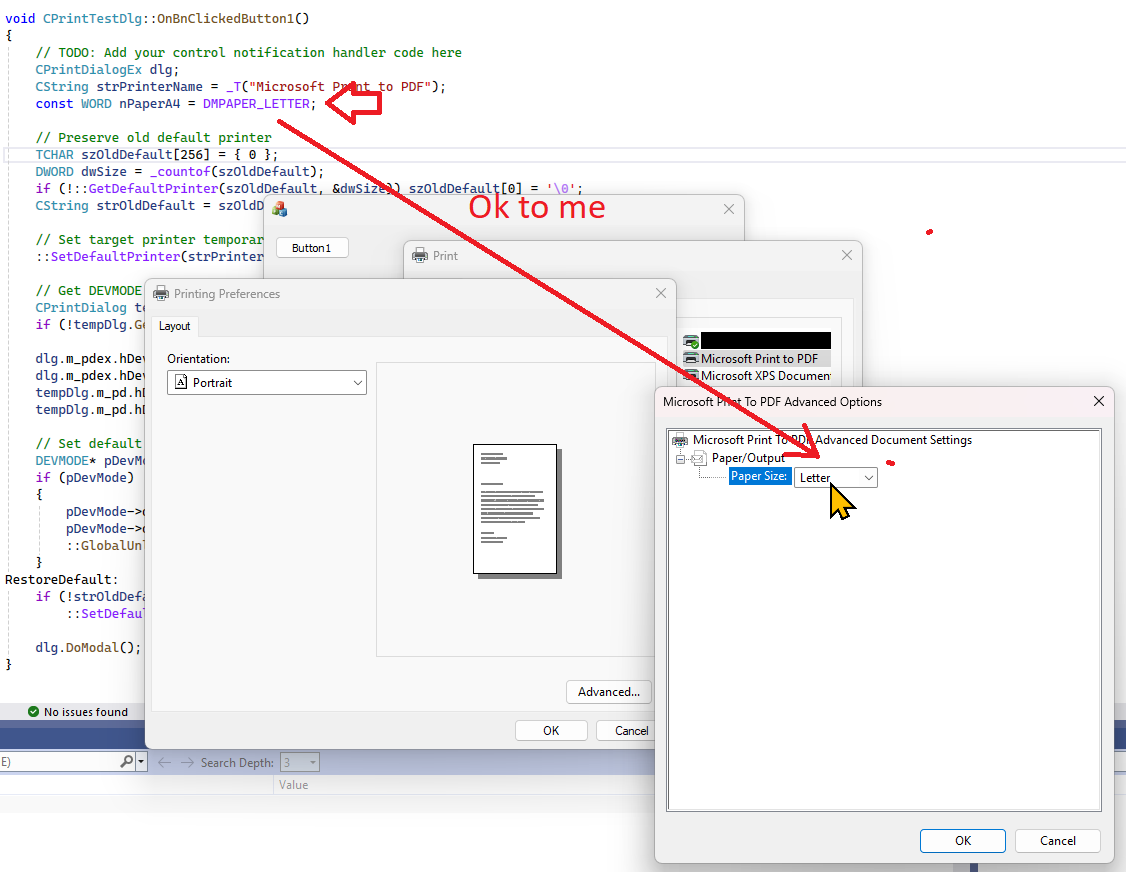Open the Orientation dropdown set to Portrait
The image size is (1126, 872).
tap(266, 383)
